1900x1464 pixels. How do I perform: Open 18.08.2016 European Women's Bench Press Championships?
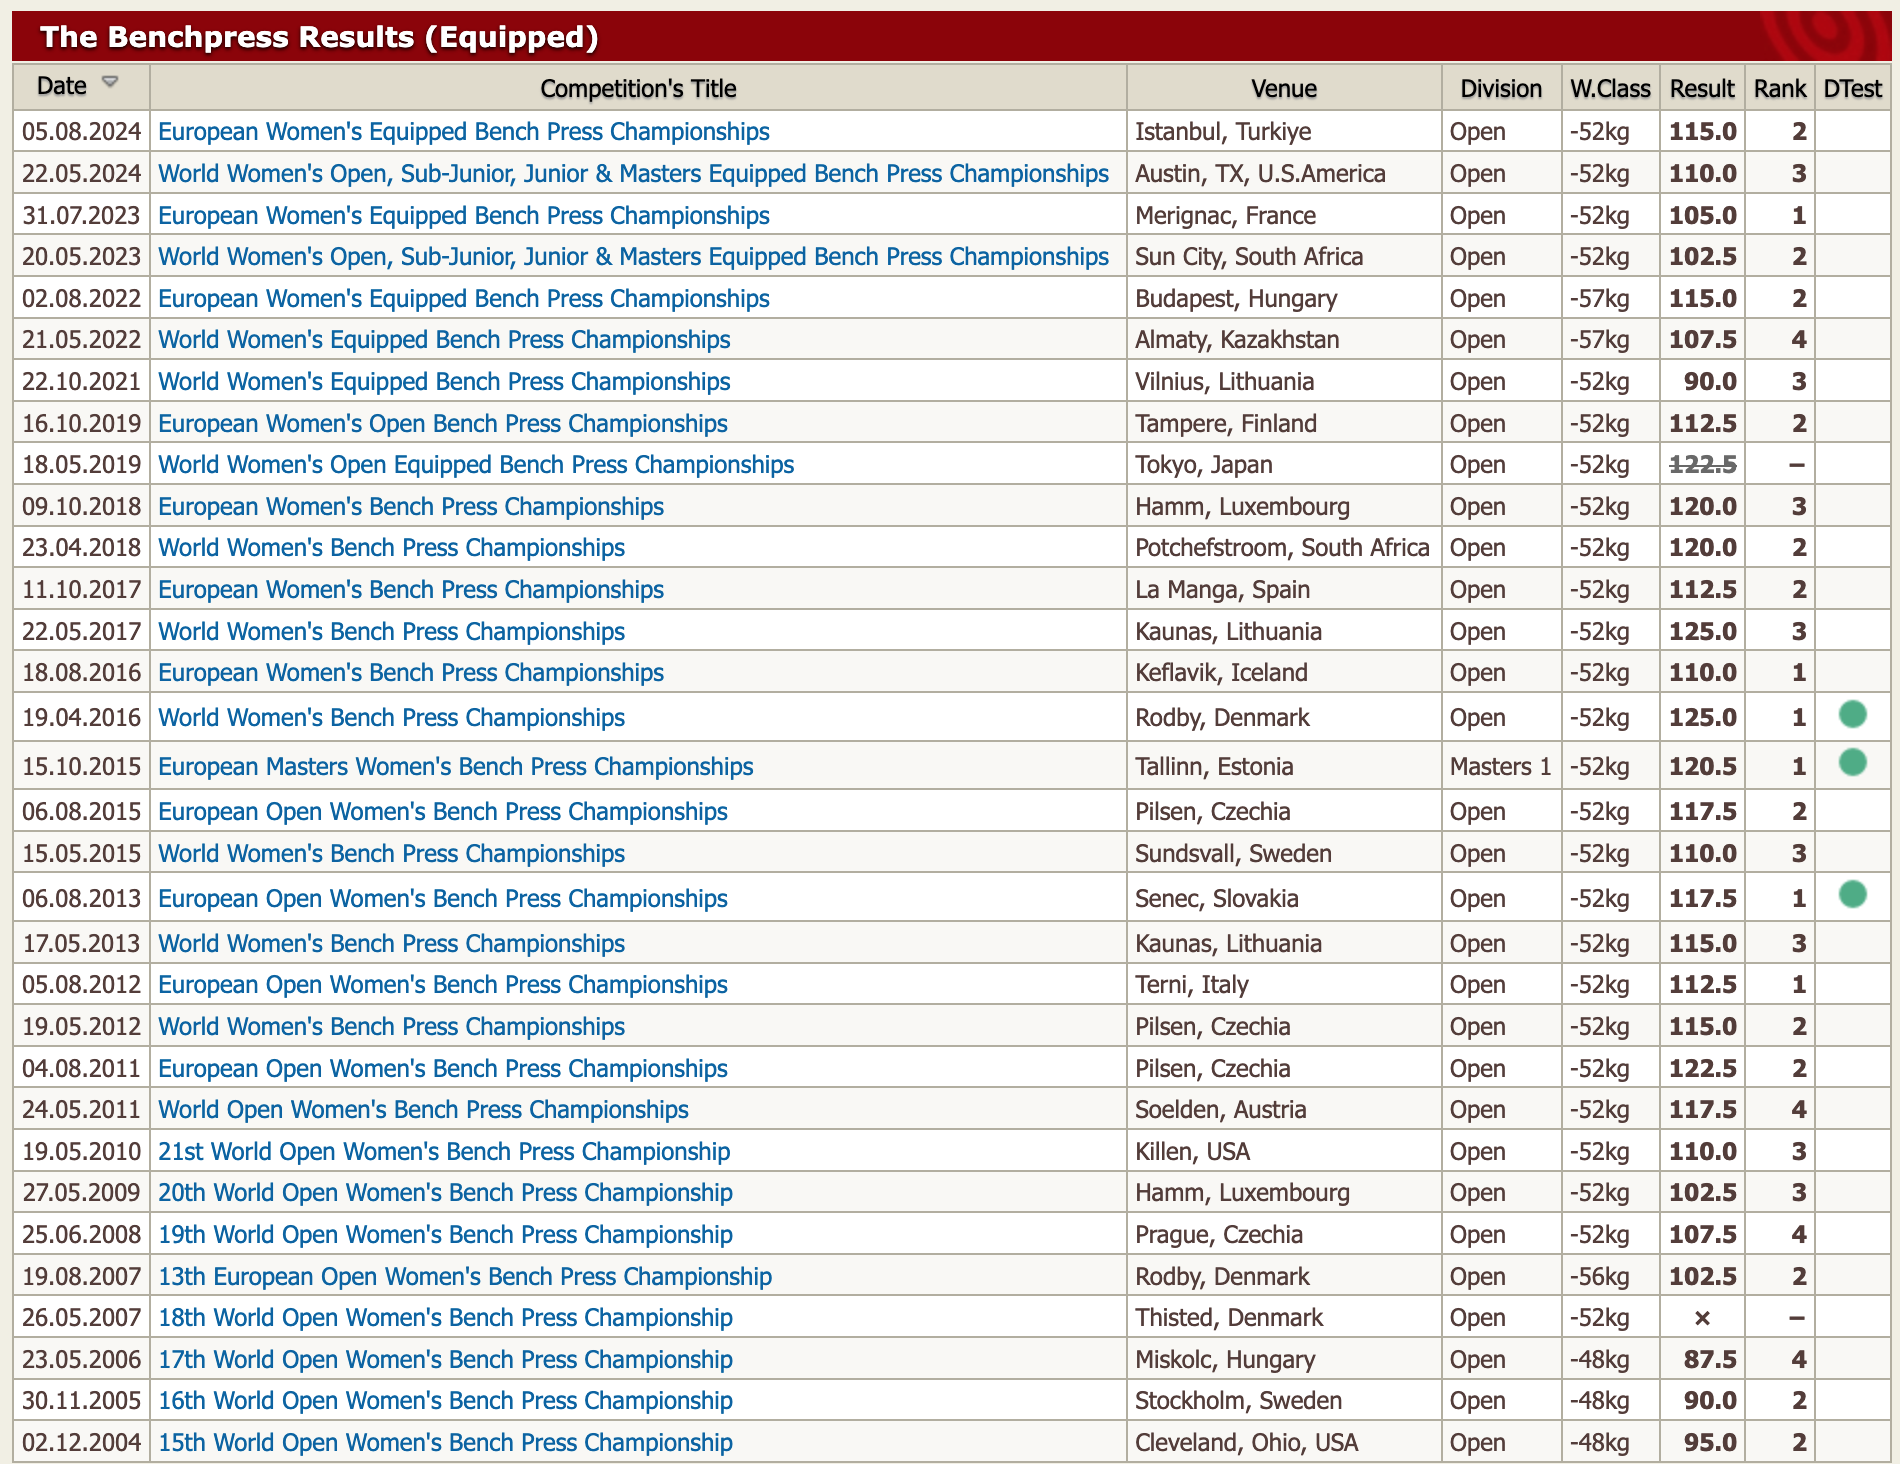[411, 673]
